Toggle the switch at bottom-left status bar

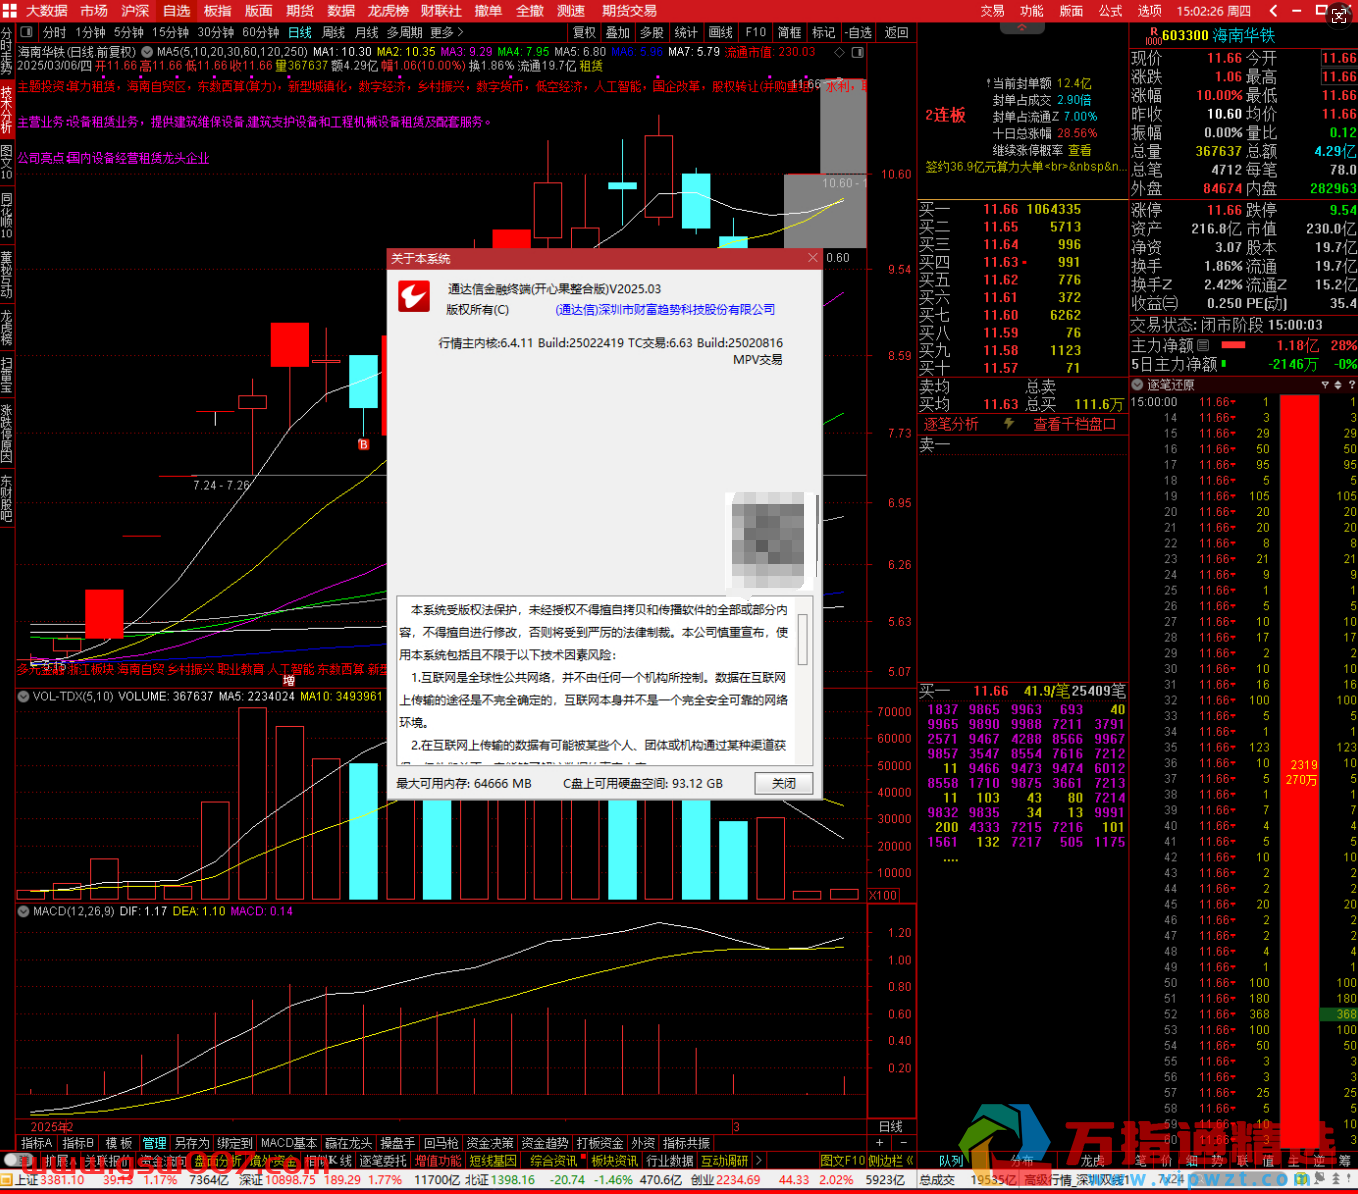17,1161
